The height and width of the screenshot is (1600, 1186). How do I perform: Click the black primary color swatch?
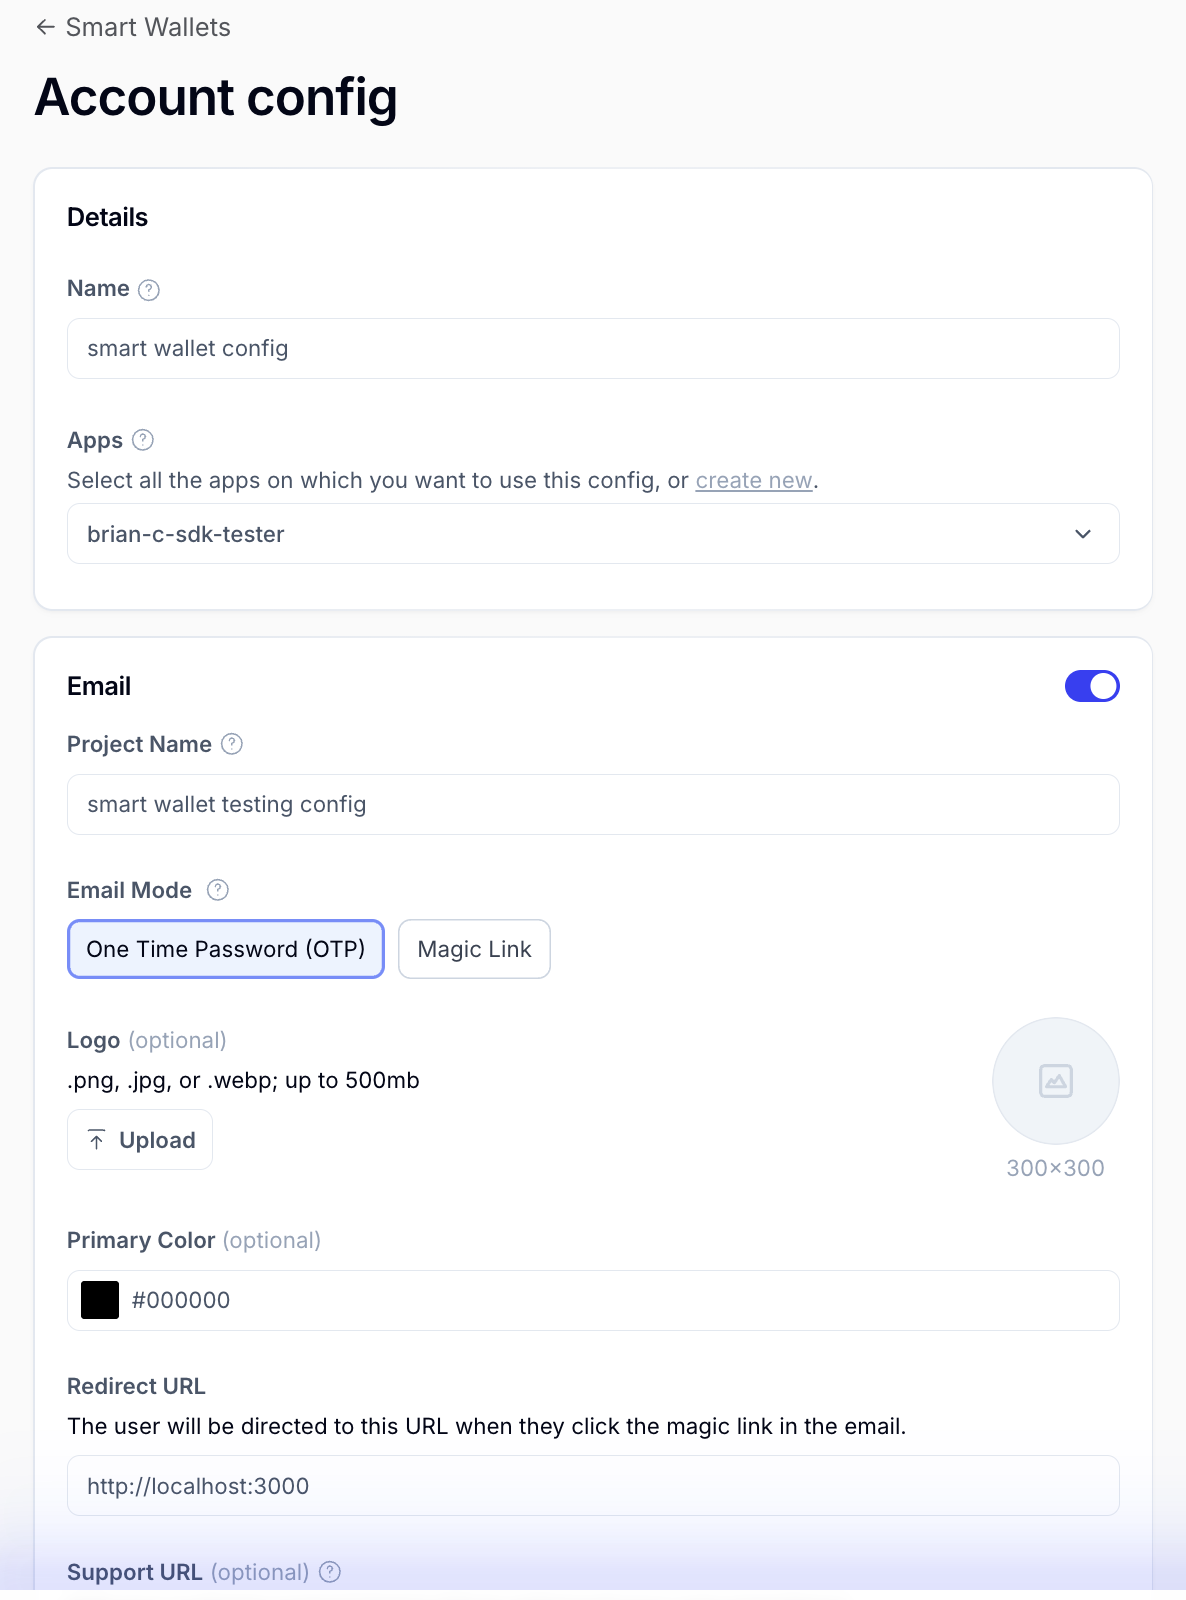click(99, 1300)
